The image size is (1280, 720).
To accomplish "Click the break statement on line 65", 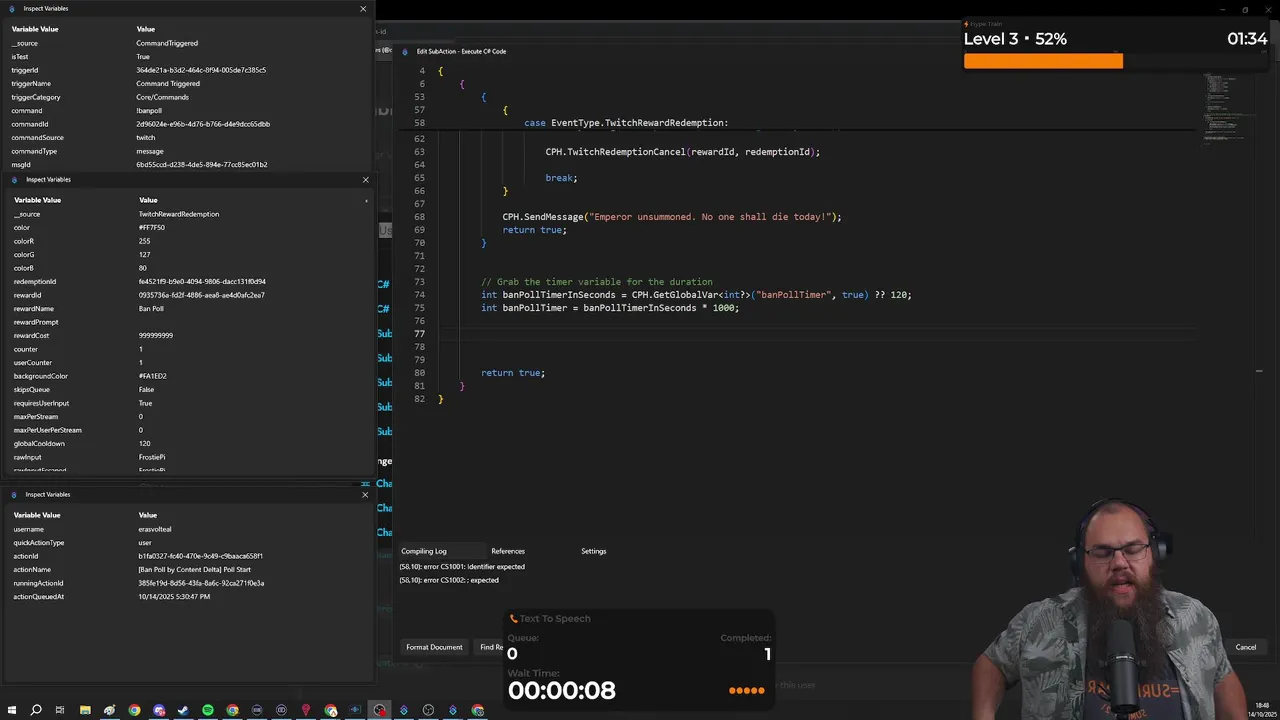I will (x=561, y=178).
